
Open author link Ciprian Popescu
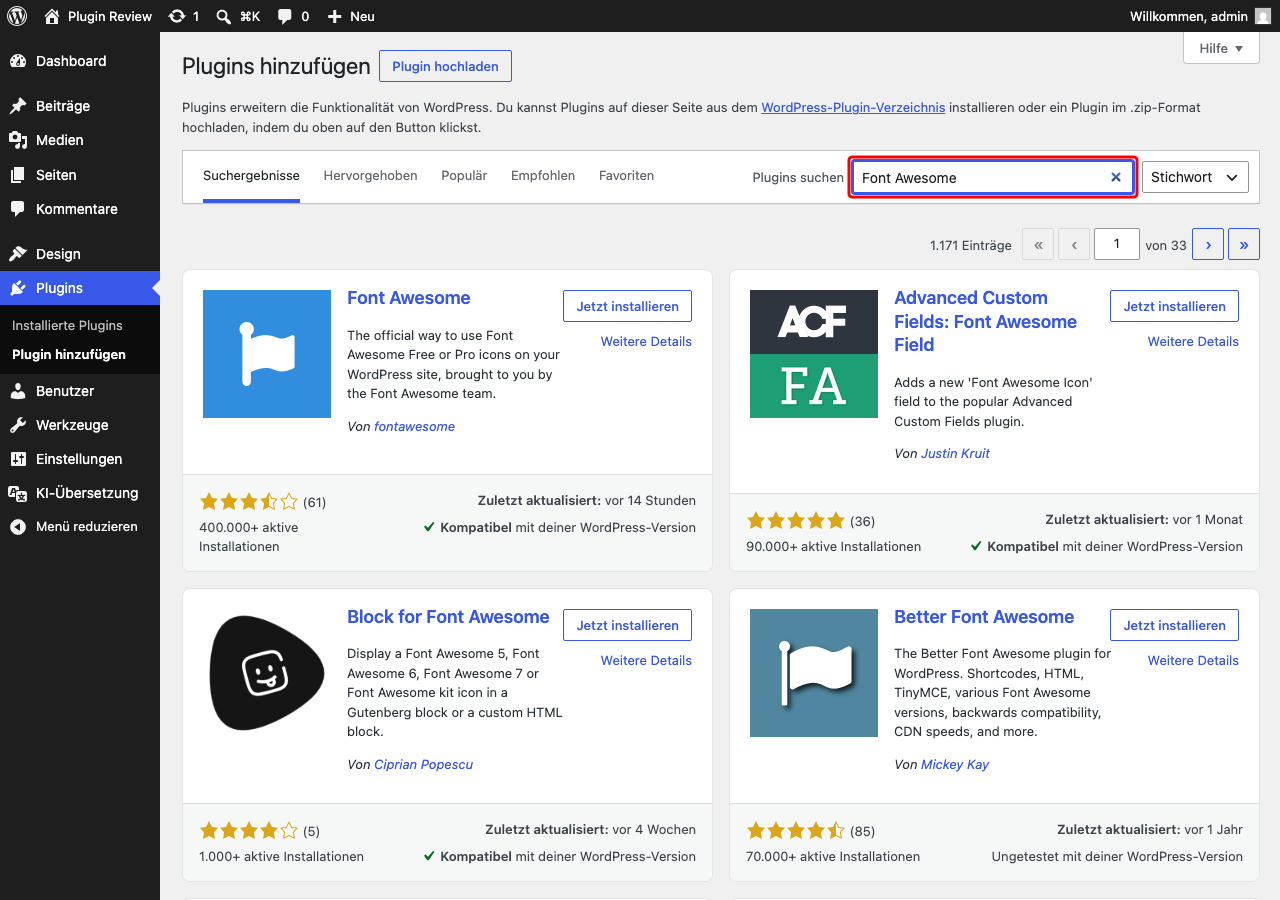(x=423, y=764)
